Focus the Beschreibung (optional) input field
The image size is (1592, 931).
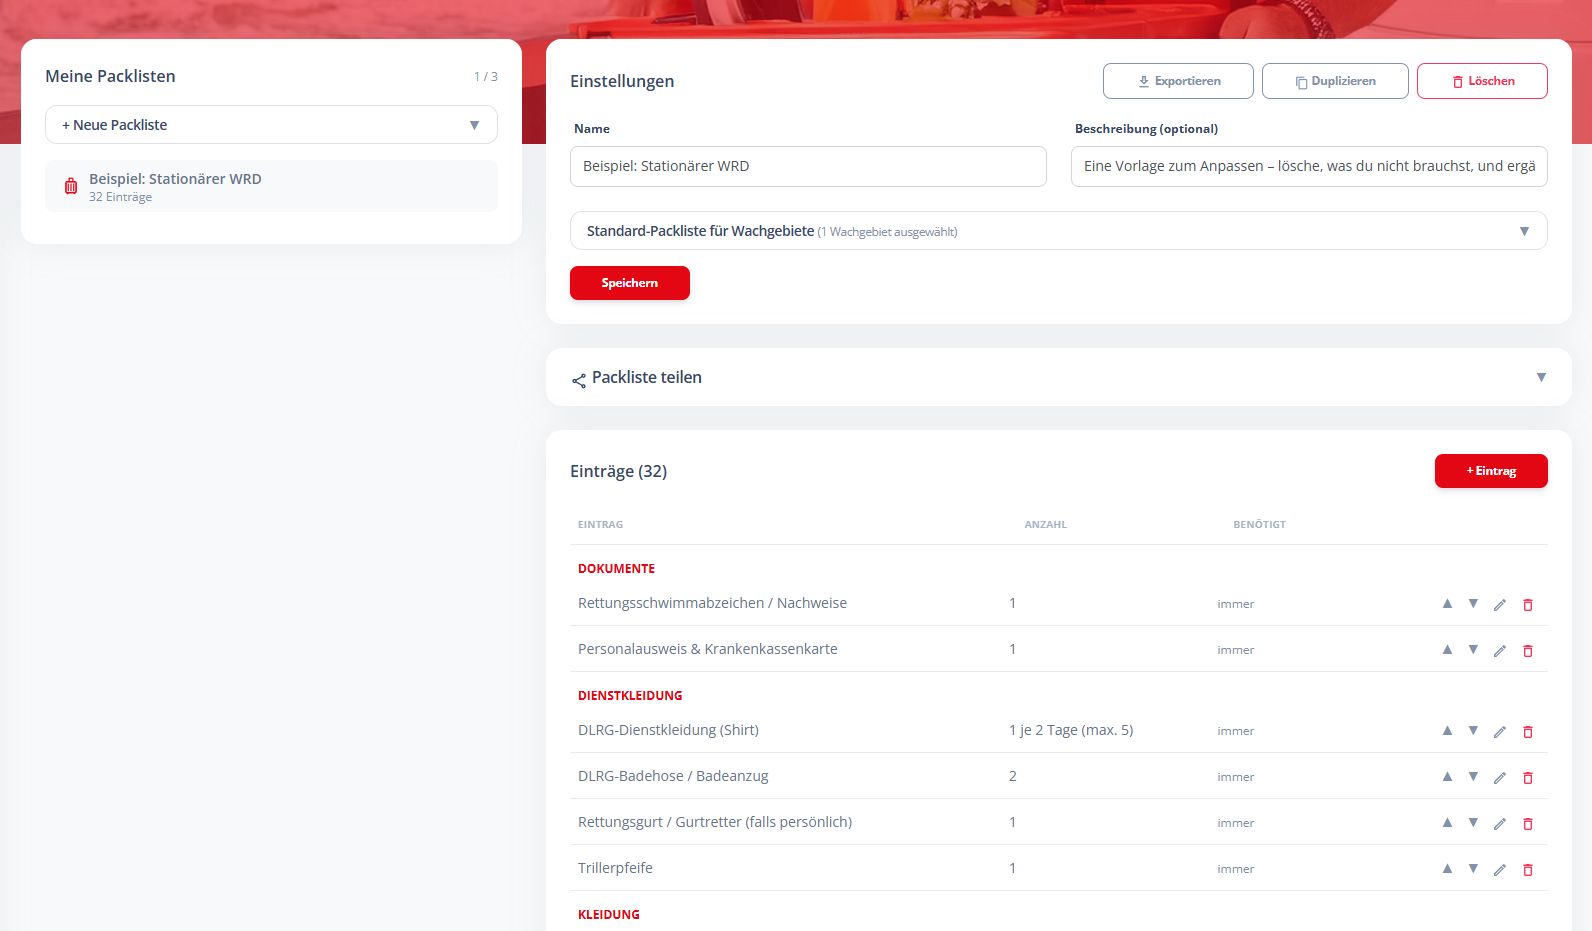[x=1309, y=166]
